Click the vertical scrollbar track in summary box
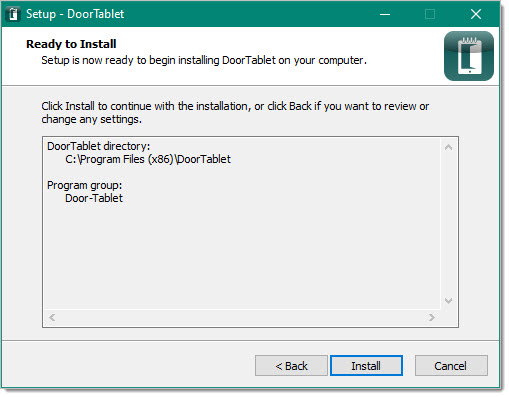 tap(448, 224)
